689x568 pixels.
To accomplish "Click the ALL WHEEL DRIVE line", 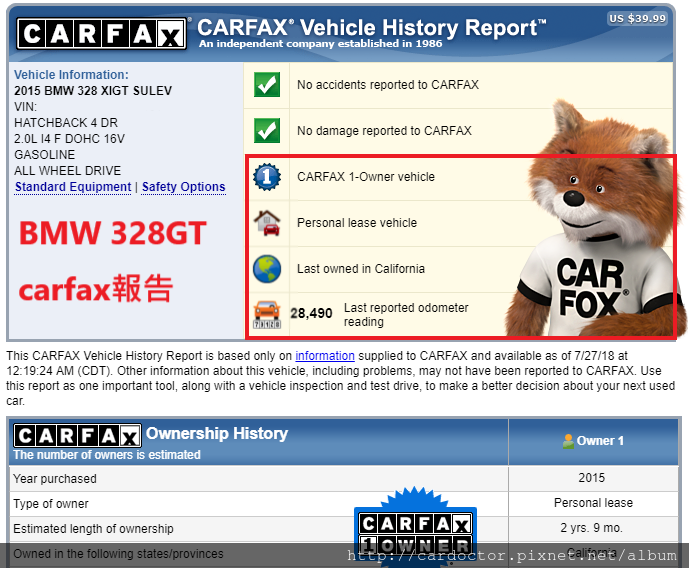I will (x=67, y=170).
